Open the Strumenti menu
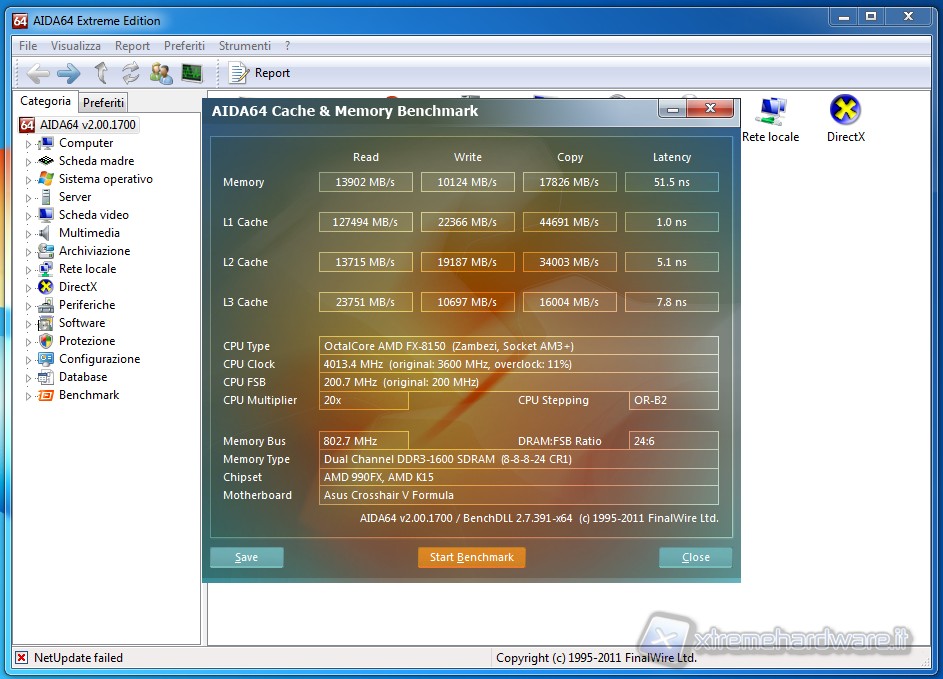Image resolution: width=943 pixels, height=679 pixels. click(245, 46)
